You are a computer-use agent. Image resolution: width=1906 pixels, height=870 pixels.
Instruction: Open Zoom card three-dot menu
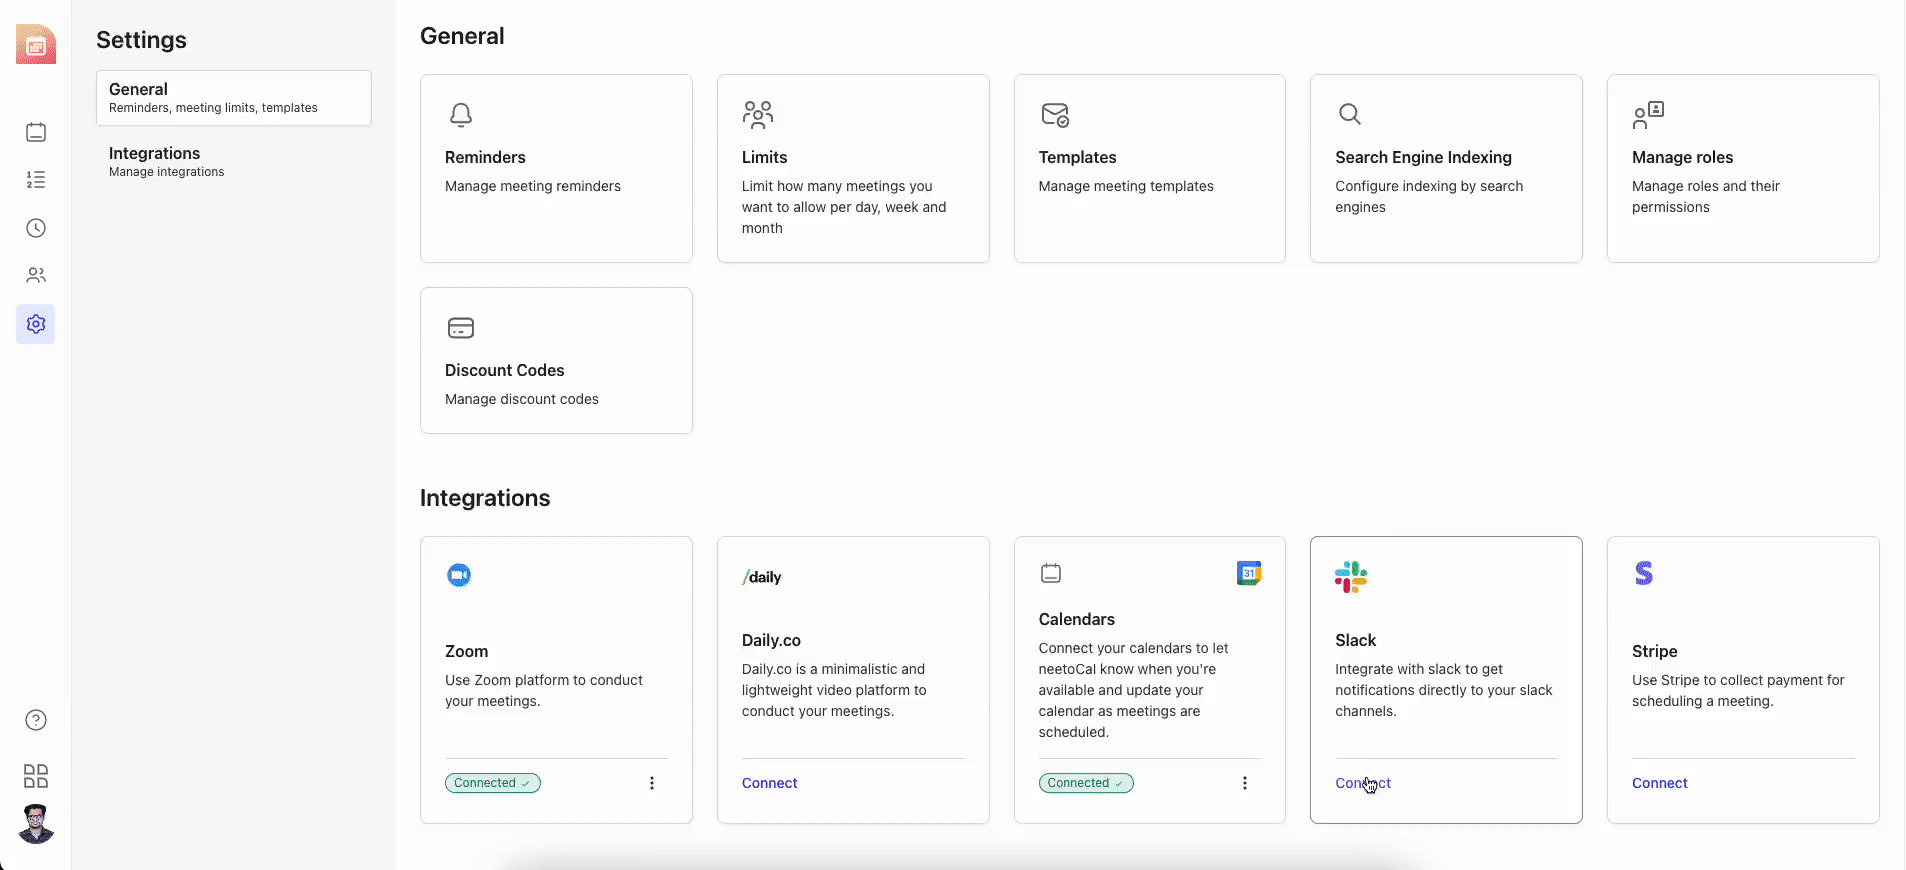pos(652,783)
